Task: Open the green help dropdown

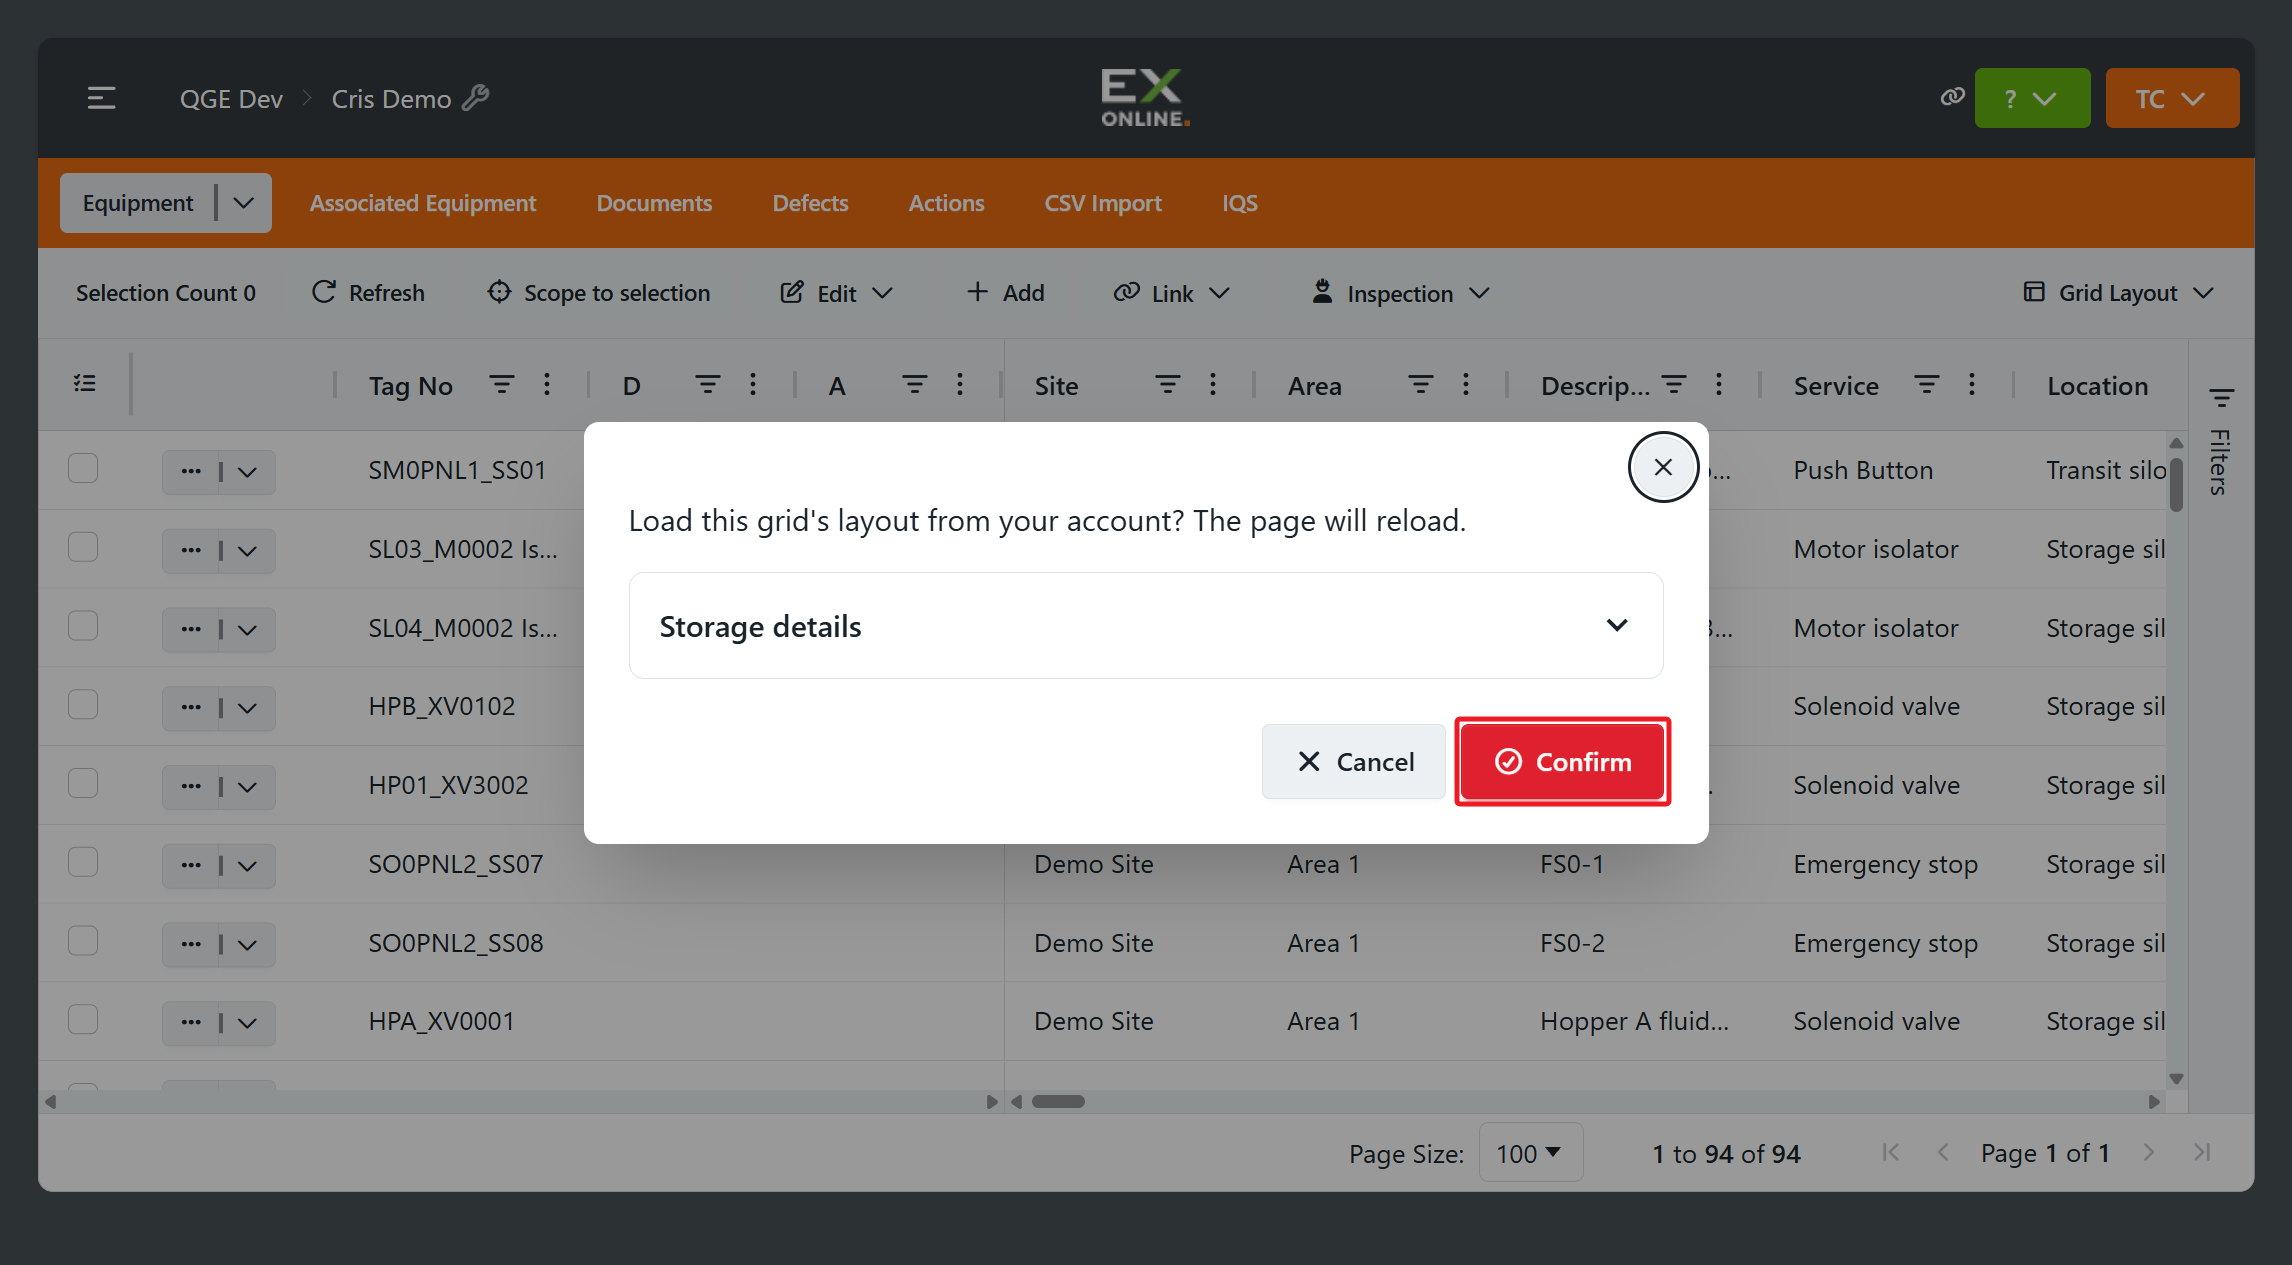Action: point(2032,98)
